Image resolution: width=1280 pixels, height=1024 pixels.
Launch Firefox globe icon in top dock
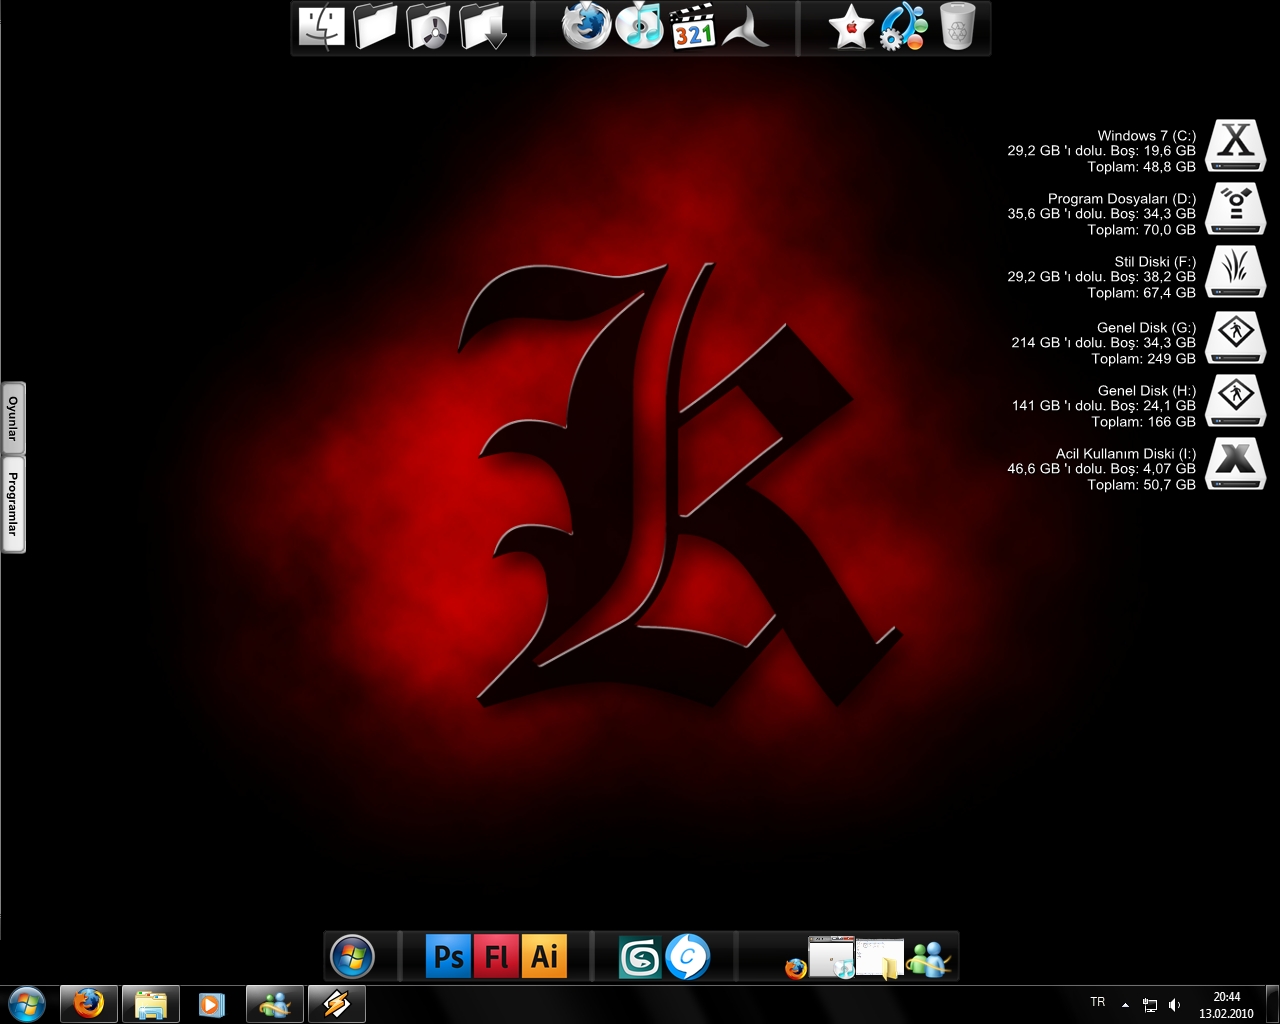586,27
